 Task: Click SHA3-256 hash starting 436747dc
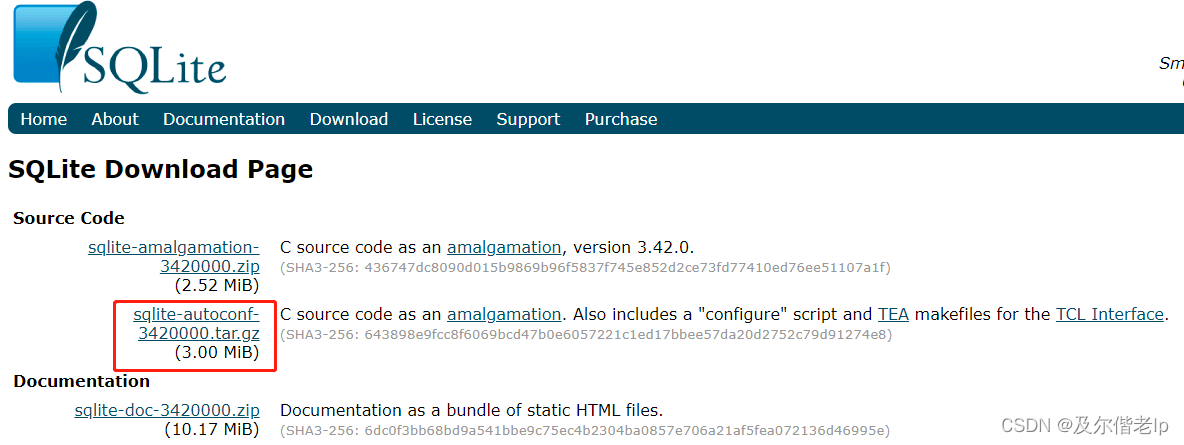click(586, 267)
